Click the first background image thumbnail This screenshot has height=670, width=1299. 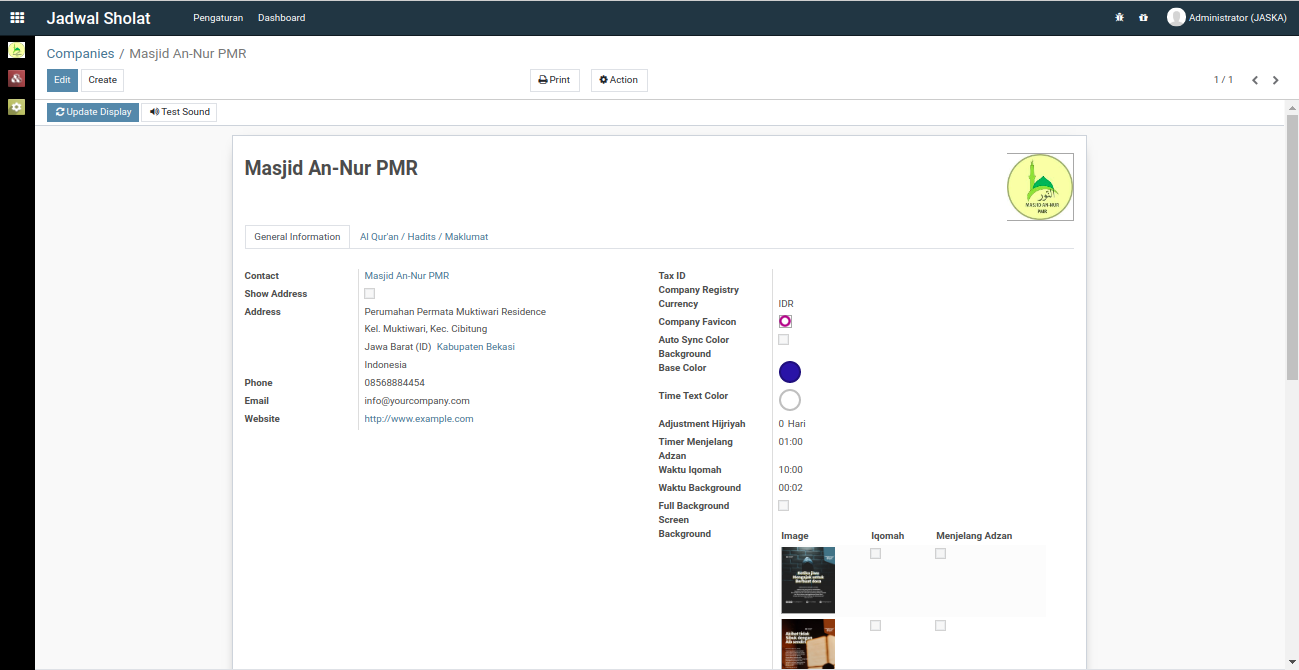[808, 580]
